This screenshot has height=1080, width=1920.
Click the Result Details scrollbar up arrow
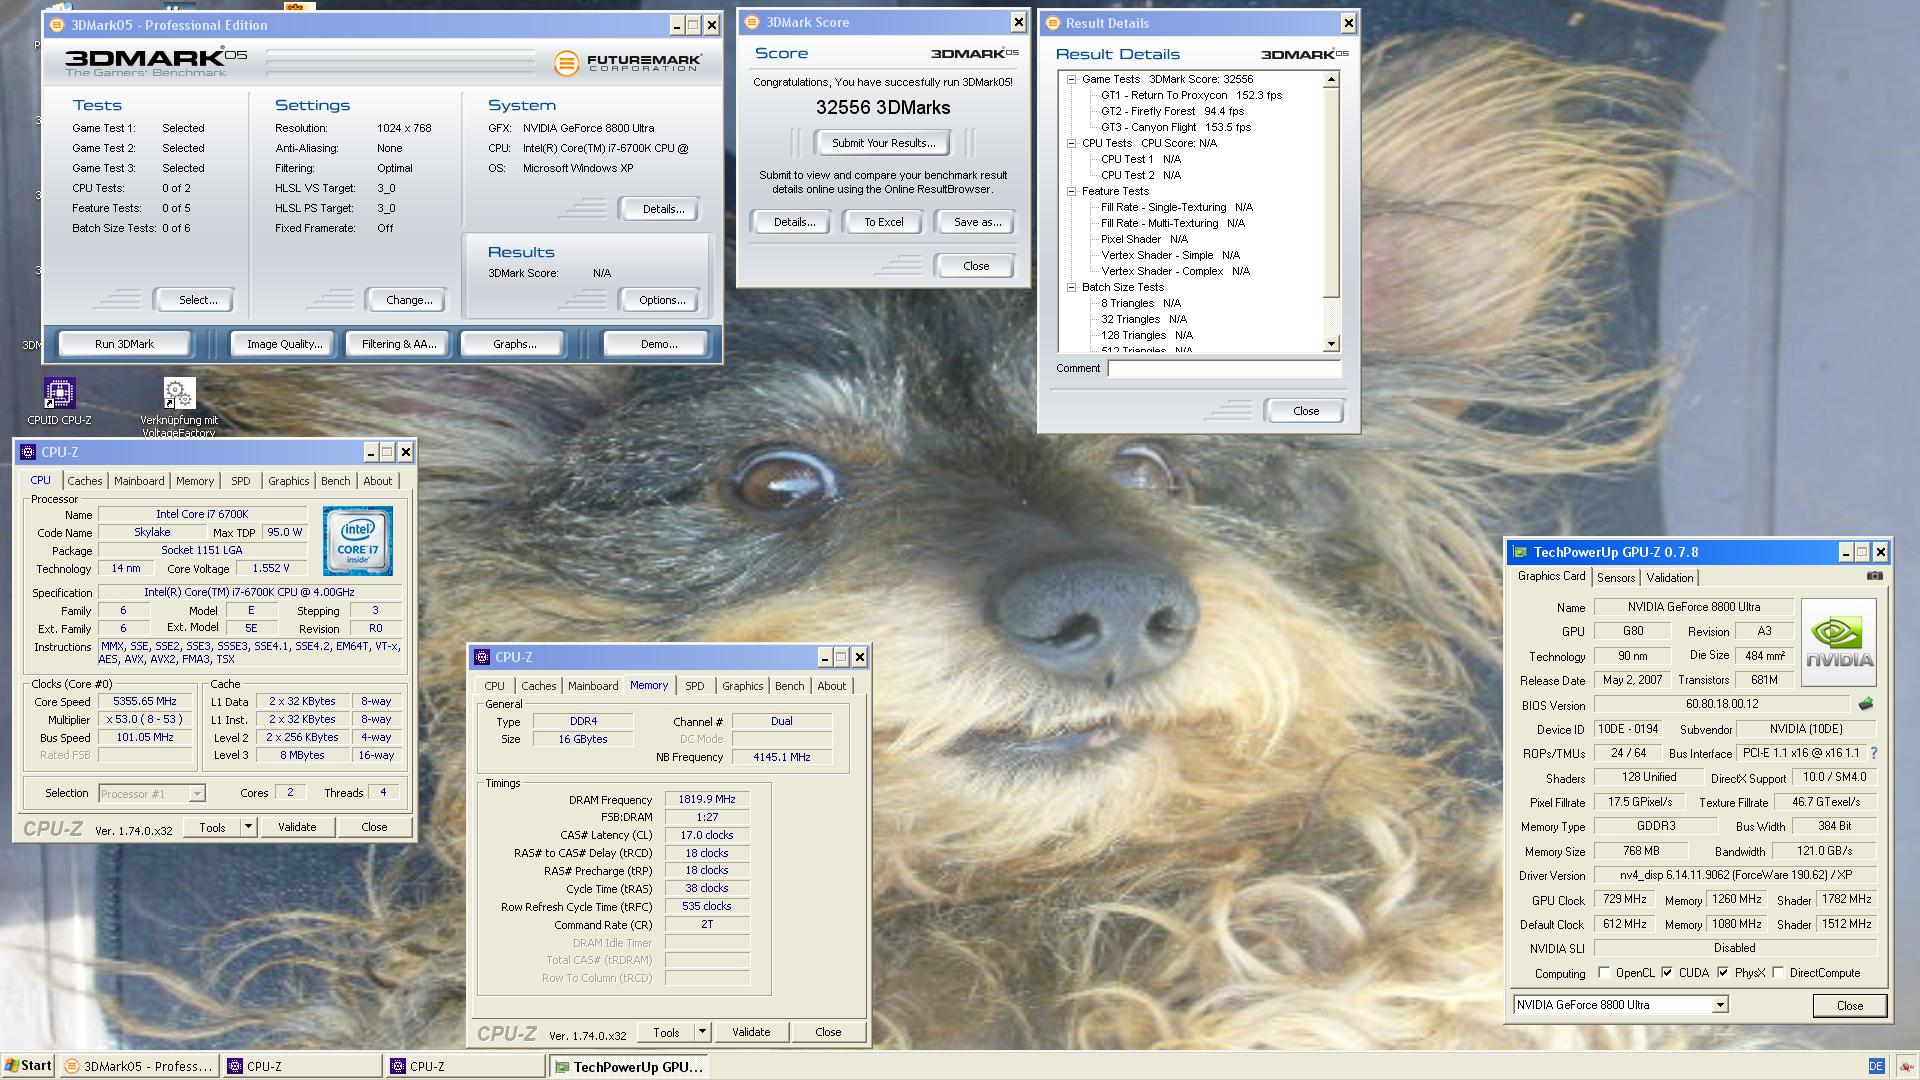click(x=1331, y=79)
